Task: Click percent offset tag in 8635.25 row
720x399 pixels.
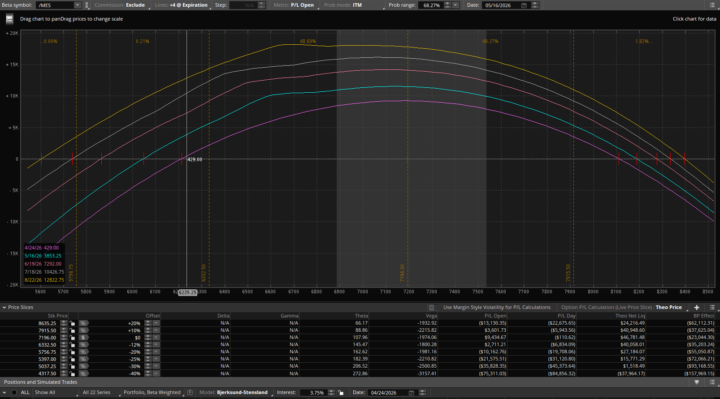Action: (83, 323)
